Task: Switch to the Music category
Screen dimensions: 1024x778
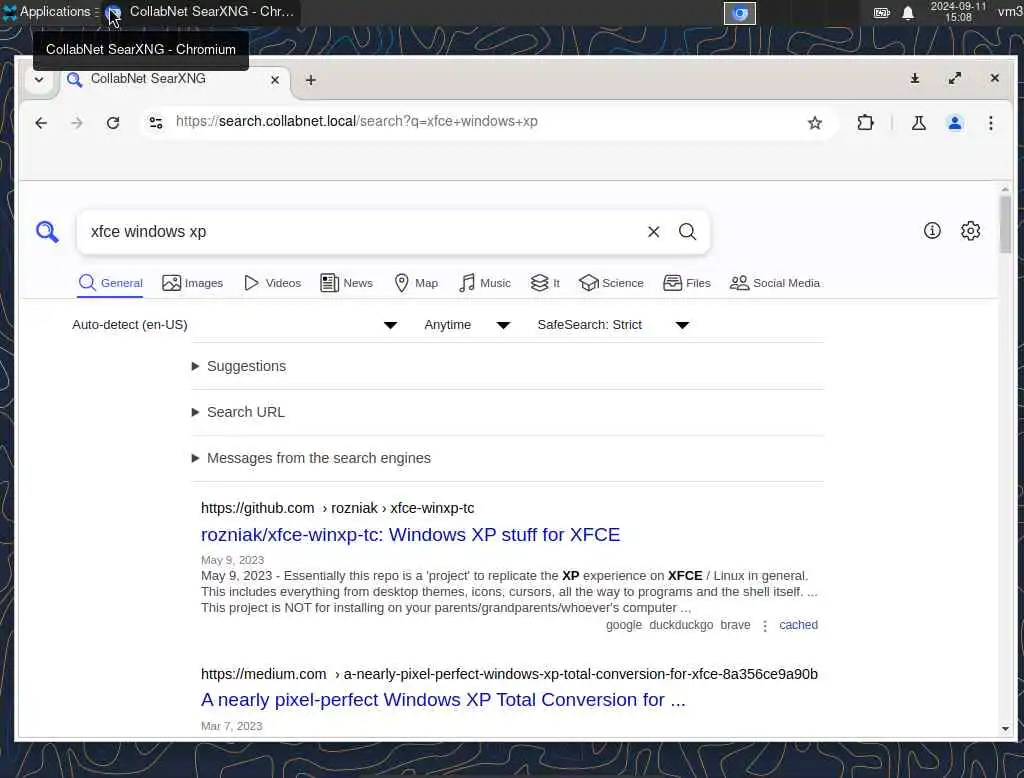Action: [485, 284]
